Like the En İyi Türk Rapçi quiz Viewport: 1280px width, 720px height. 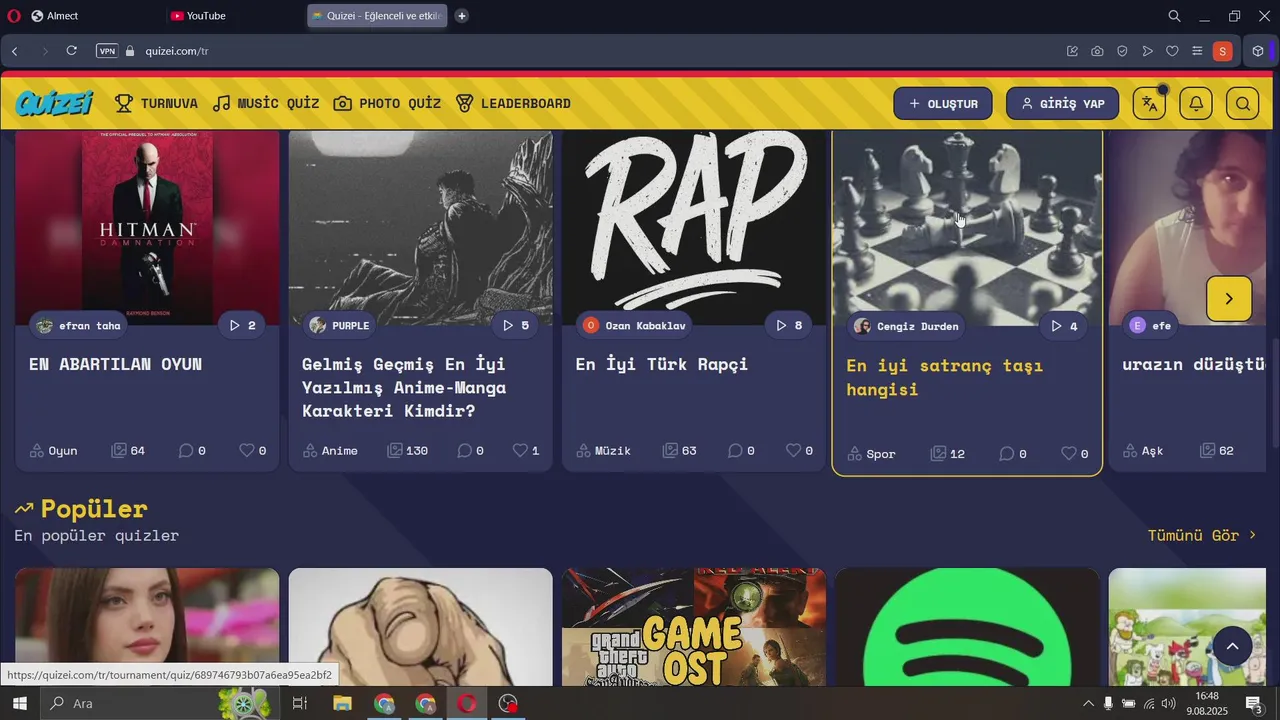(799, 451)
